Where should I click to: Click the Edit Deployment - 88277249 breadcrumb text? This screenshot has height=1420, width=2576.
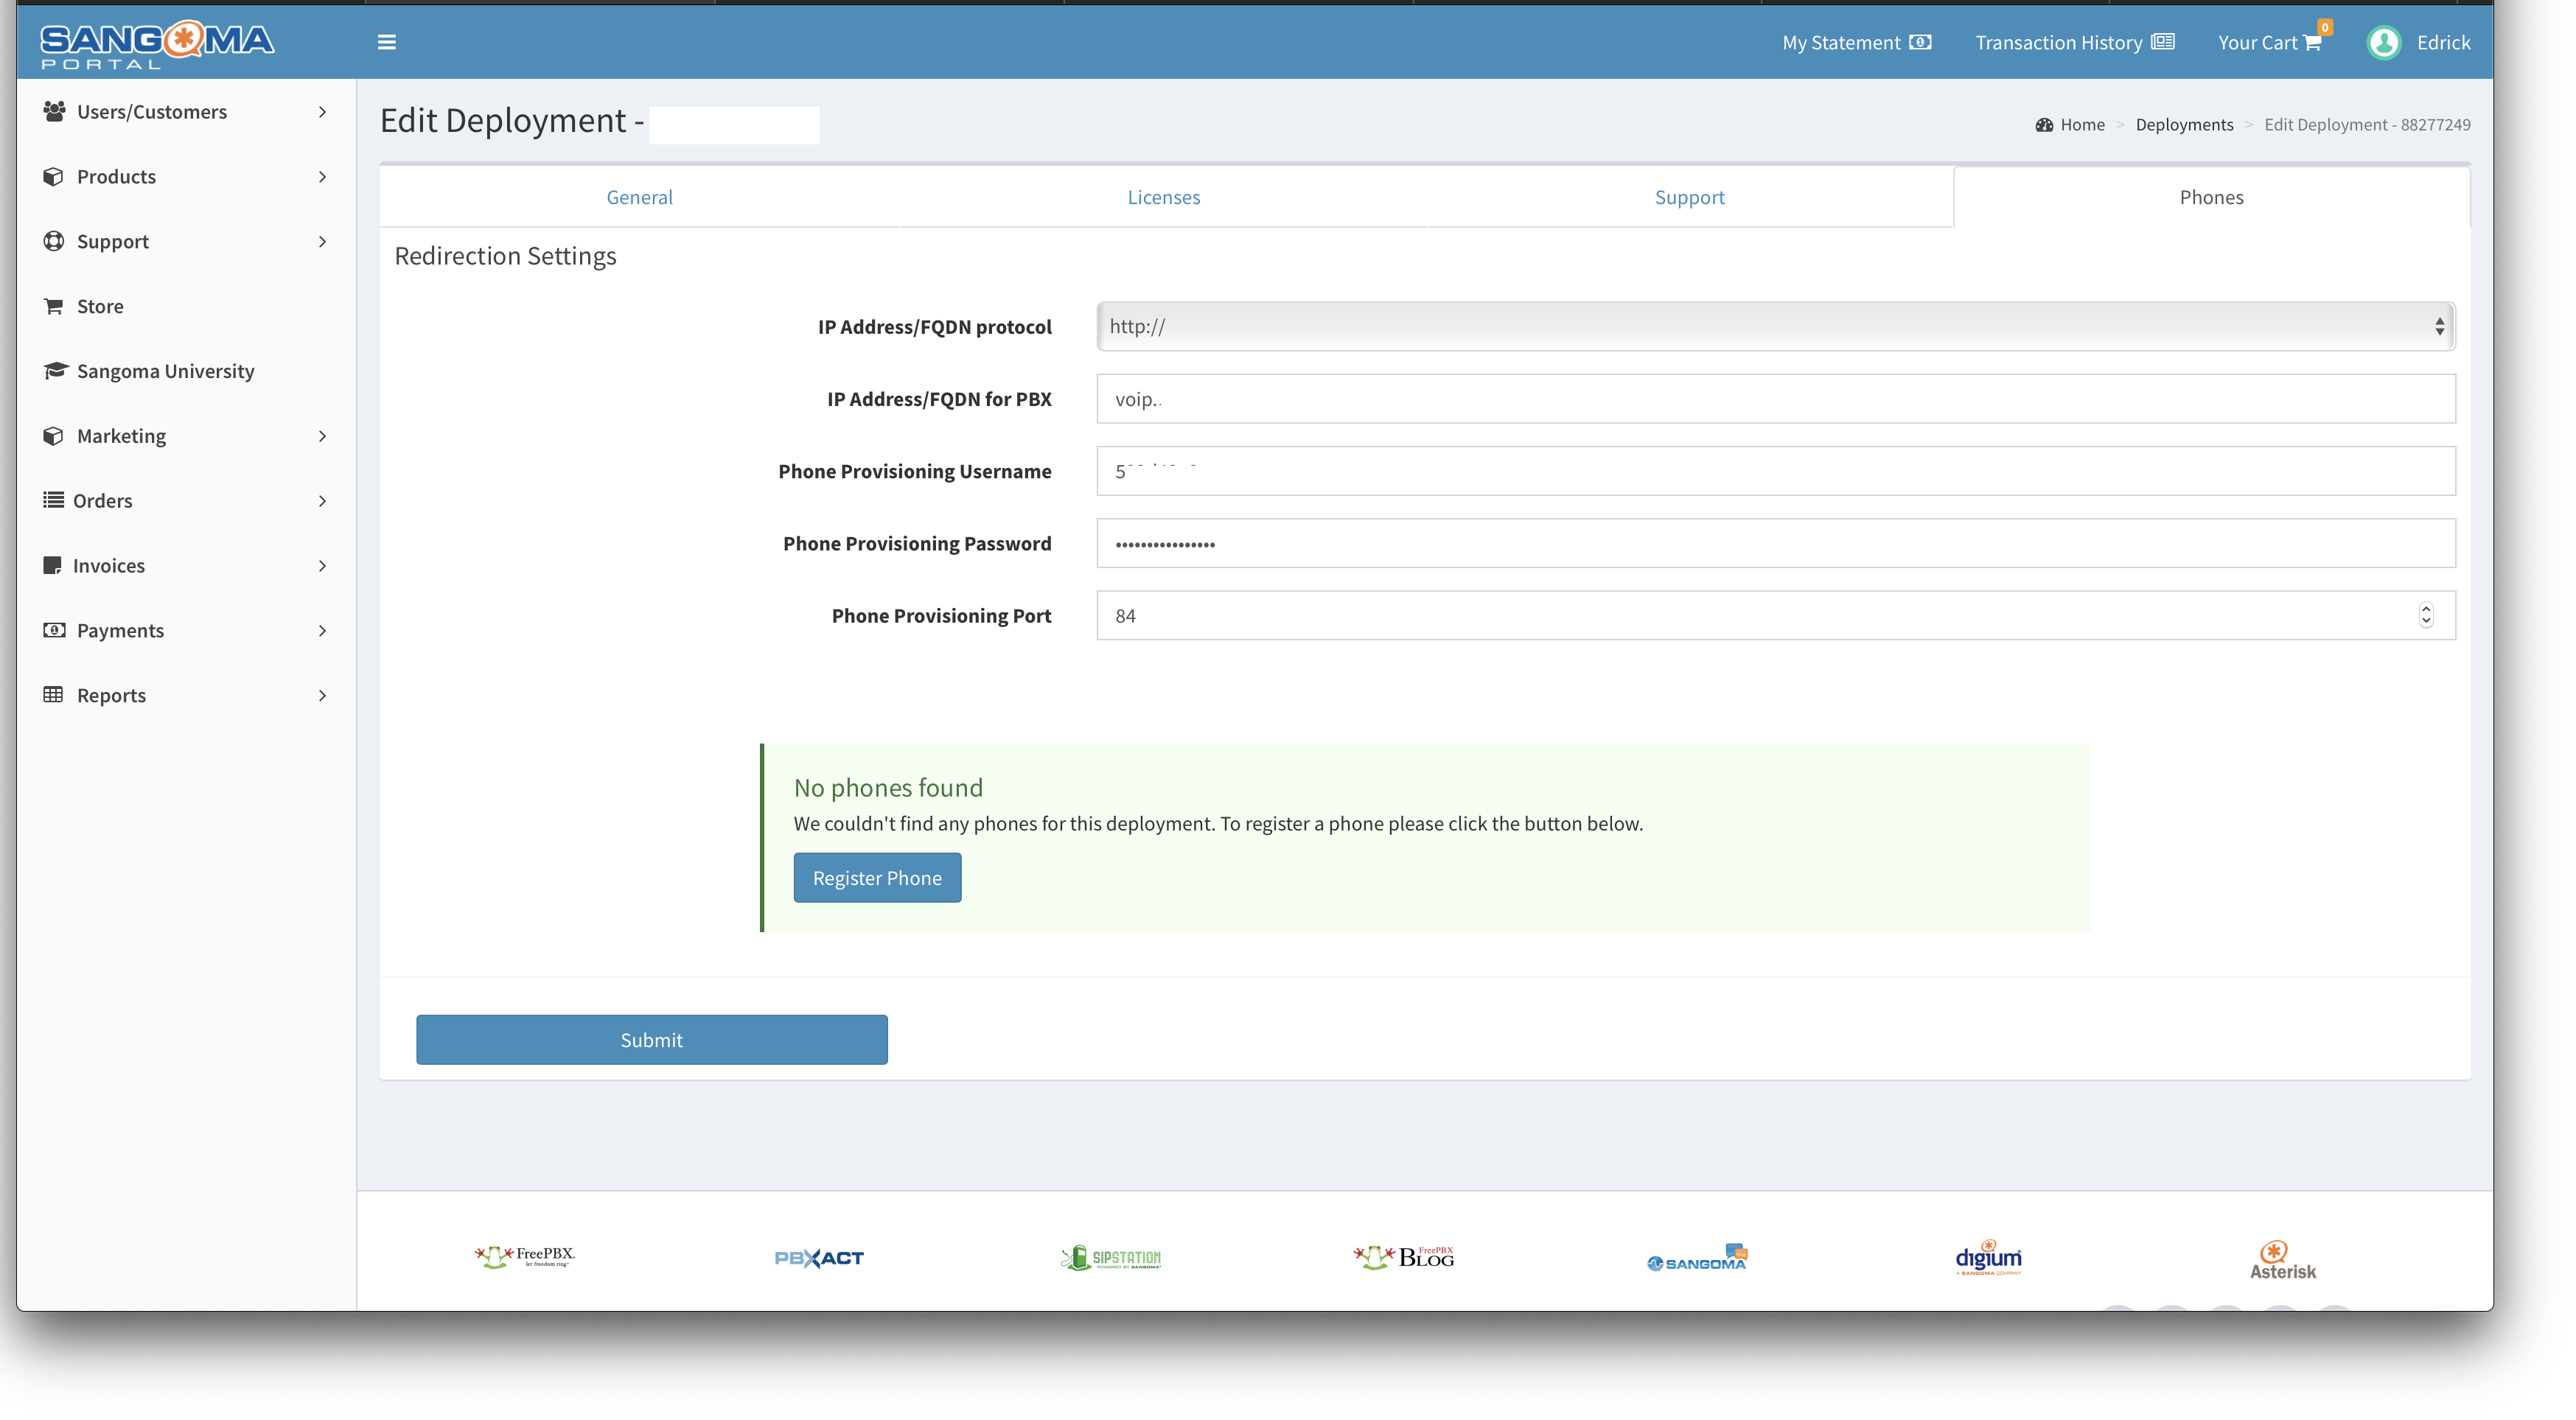click(x=2367, y=125)
